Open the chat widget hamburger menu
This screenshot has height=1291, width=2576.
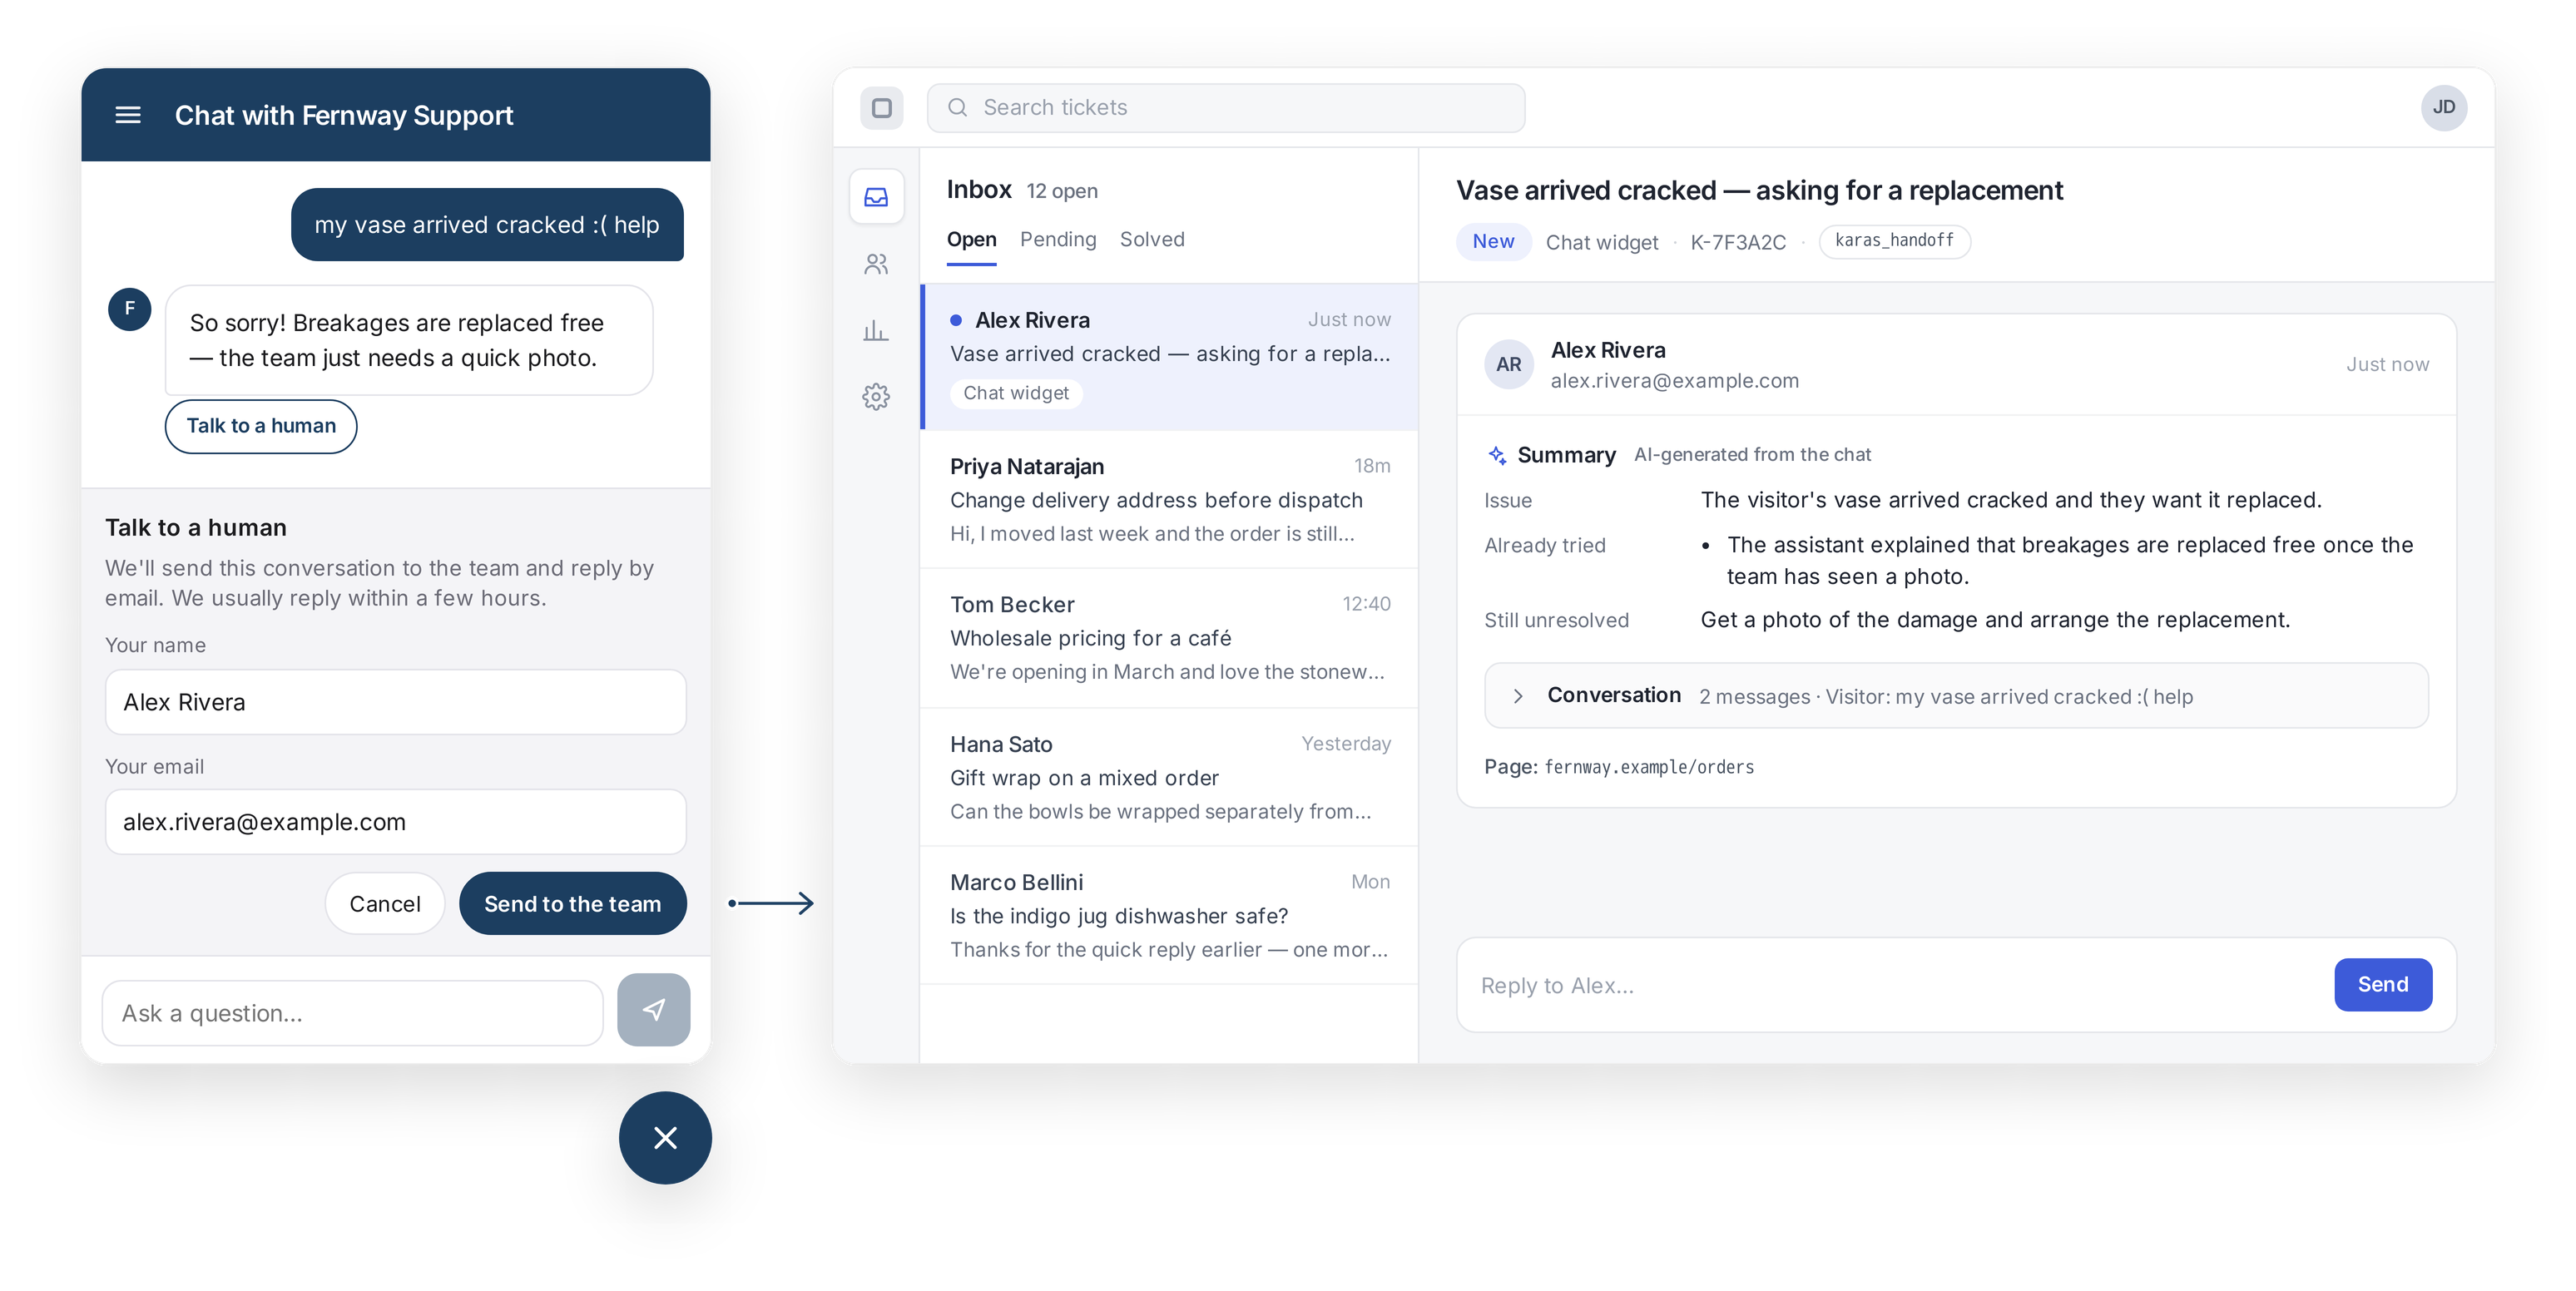[128, 115]
